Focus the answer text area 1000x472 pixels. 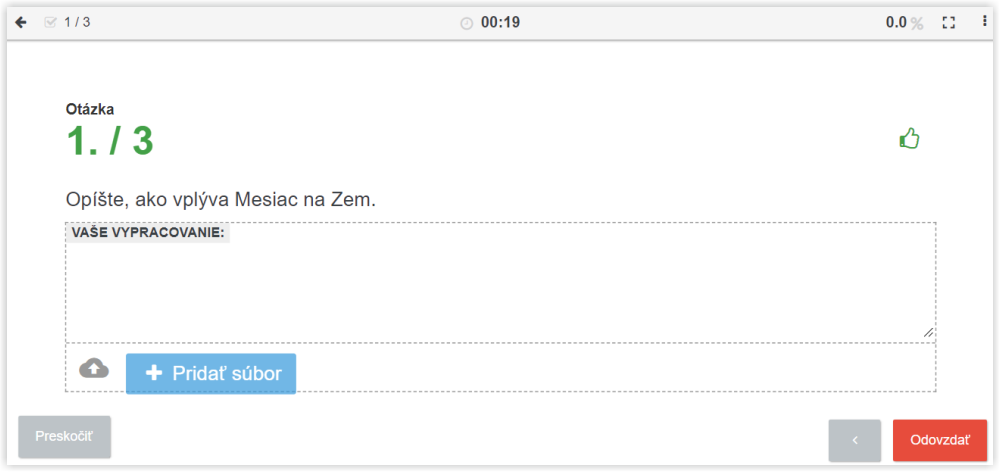click(501, 283)
